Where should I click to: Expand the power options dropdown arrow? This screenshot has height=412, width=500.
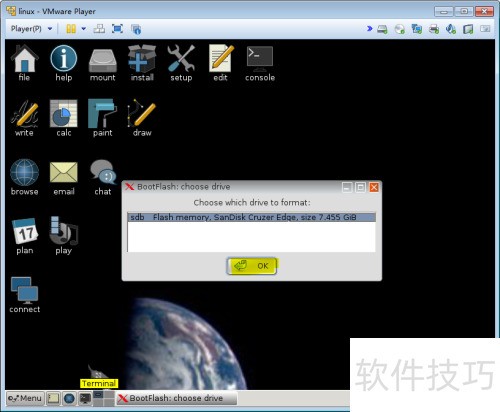point(84,29)
